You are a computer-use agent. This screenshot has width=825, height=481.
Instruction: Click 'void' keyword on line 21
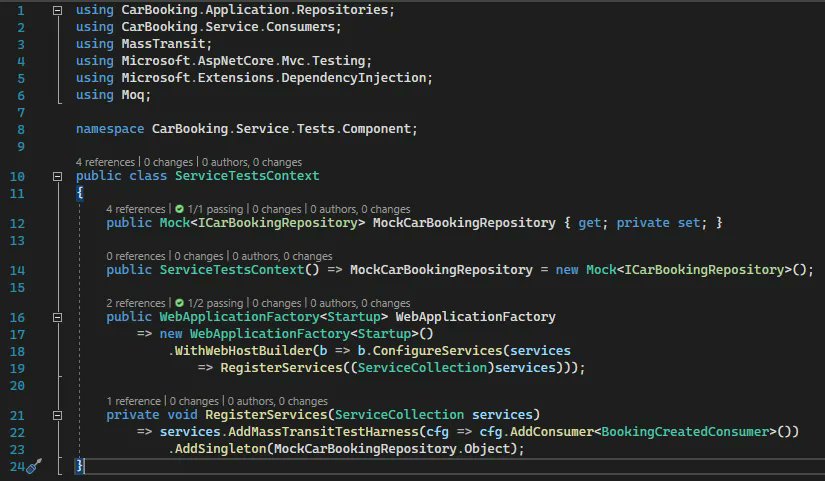182,415
